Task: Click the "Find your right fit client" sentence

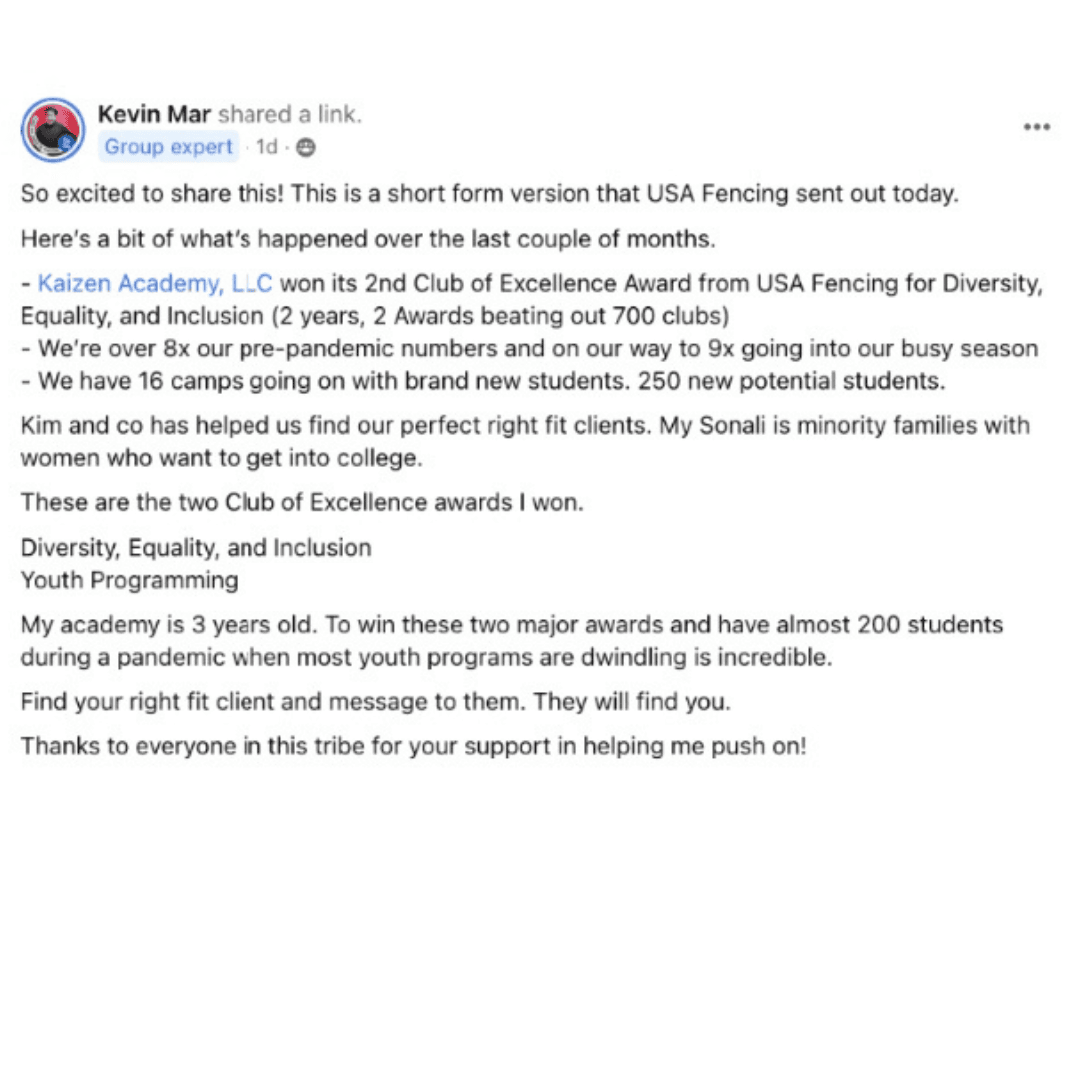Action: click(375, 702)
